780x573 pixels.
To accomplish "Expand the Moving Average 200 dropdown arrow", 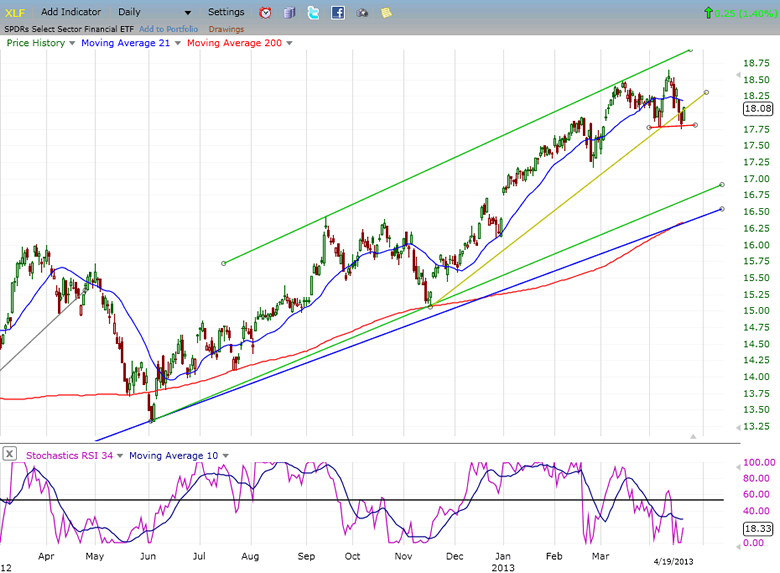I will 289,43.
